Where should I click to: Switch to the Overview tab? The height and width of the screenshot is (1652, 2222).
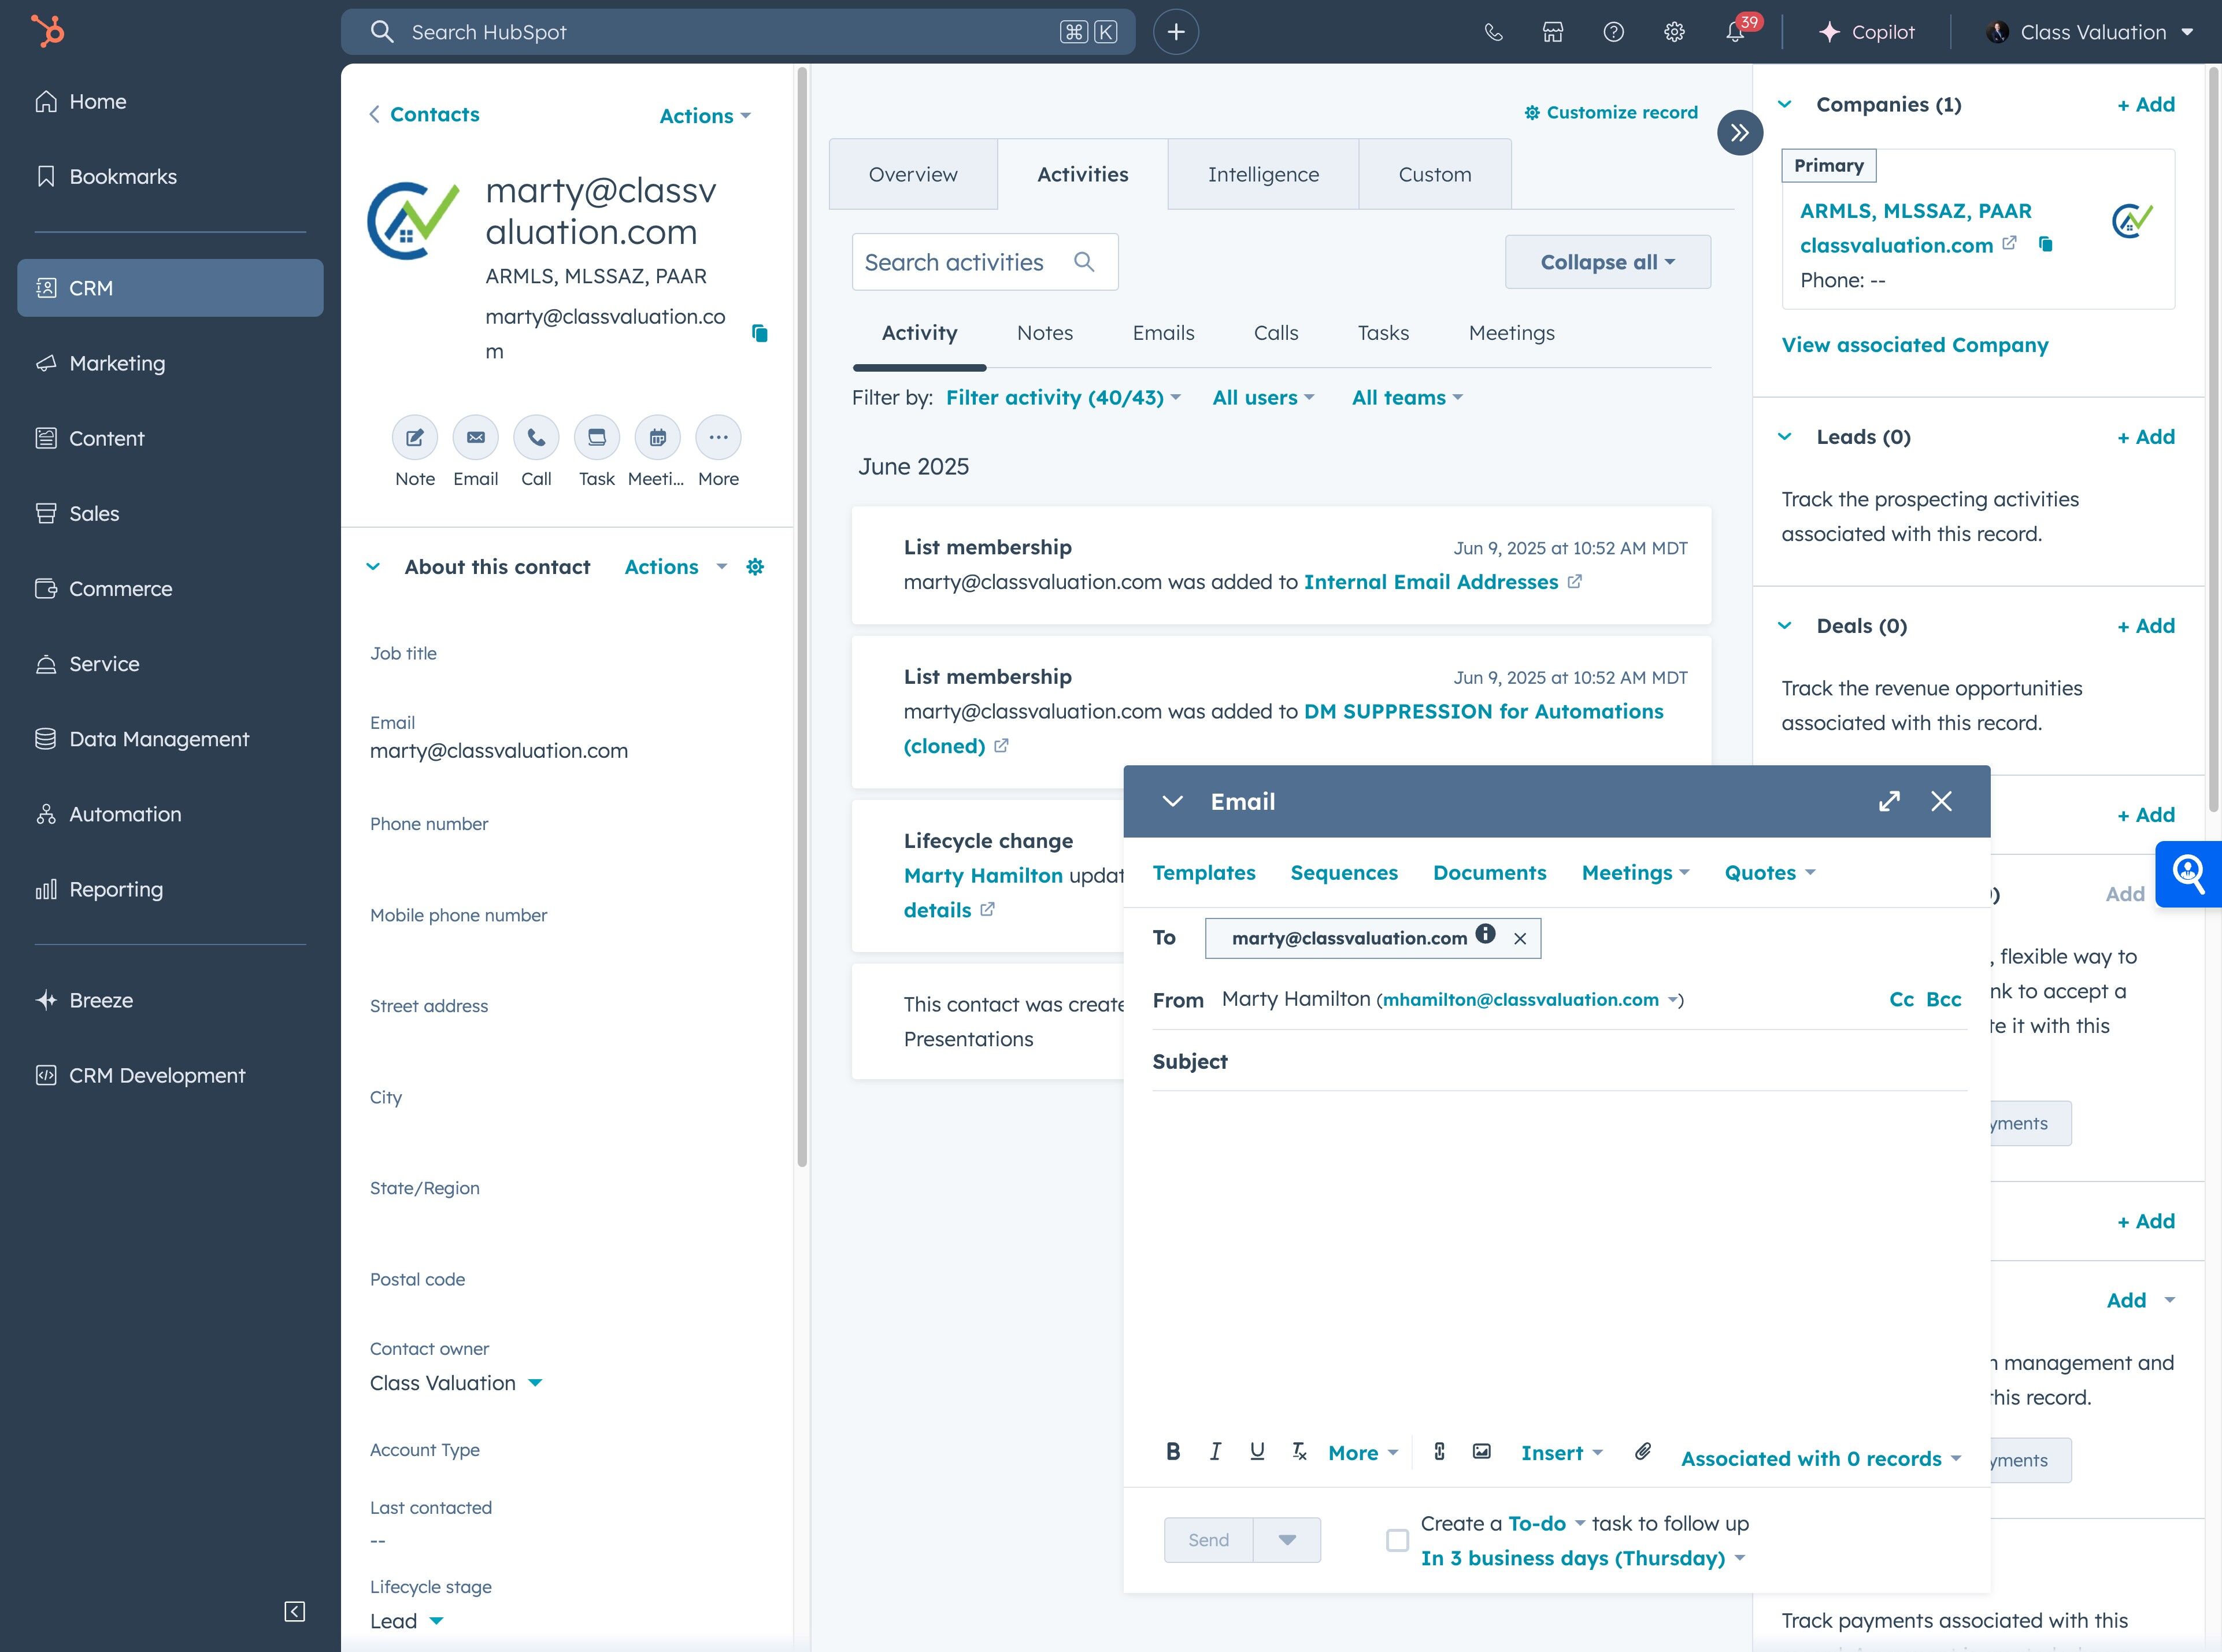[912, 175]
